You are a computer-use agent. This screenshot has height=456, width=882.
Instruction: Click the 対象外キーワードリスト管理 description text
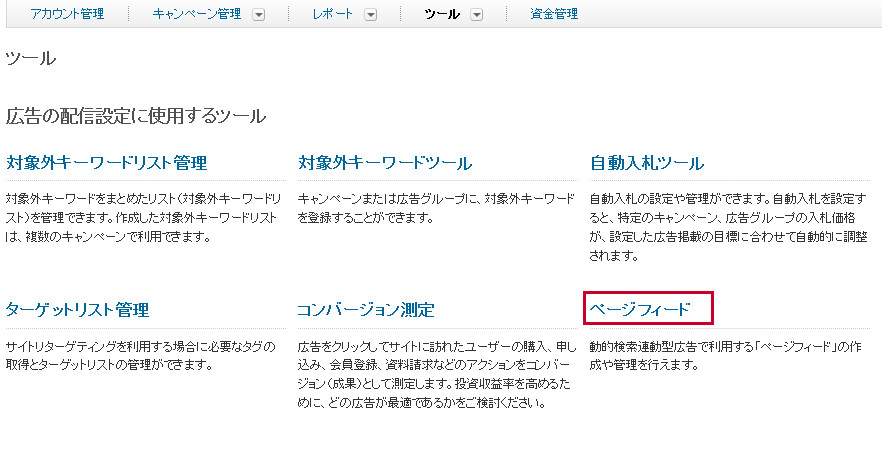coord(143,218)
